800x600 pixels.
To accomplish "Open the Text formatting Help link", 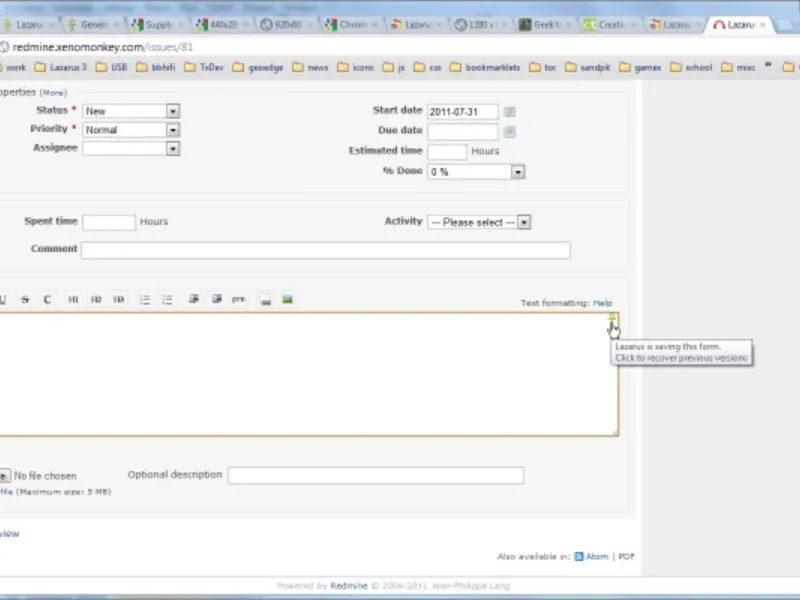I will coord(602,303).
